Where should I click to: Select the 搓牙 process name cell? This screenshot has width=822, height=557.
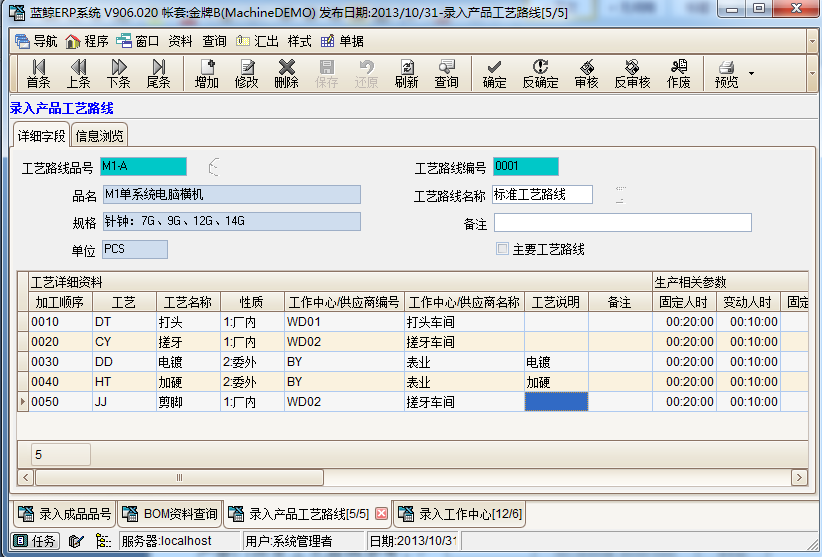point(188,342)
